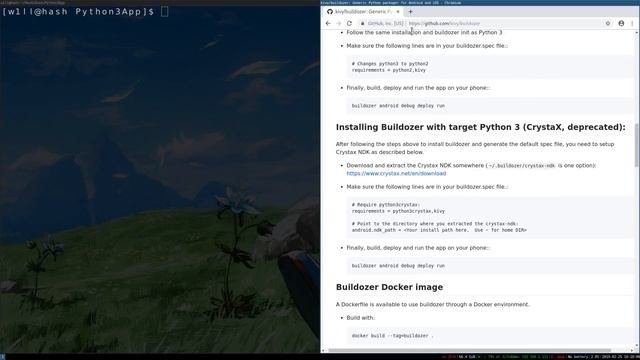Click the browser forward arrow
640x360 pixels.
(x=338, y=24)
